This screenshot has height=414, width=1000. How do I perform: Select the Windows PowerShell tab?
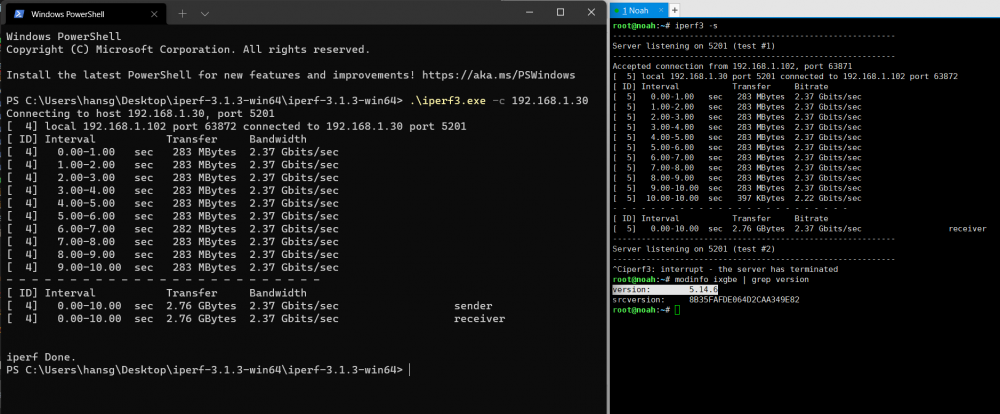click(84, 13)
